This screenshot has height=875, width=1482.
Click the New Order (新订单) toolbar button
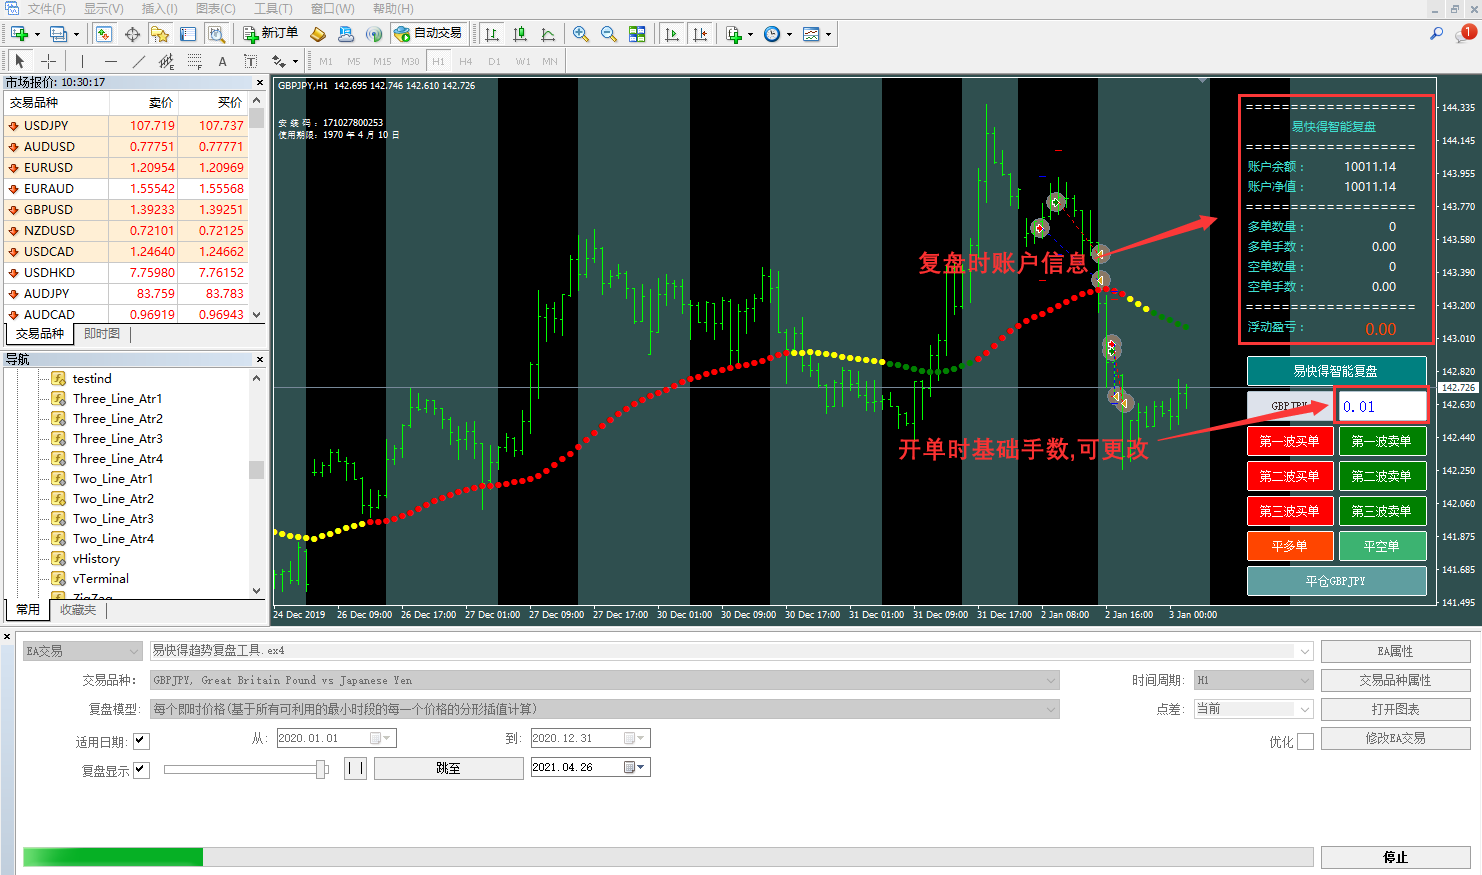click(270, 34)
